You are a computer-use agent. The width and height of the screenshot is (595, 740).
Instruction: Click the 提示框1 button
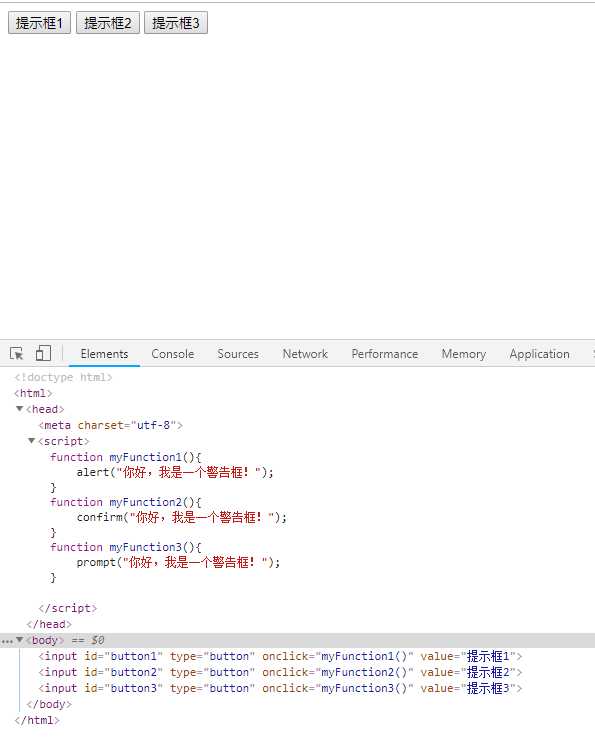(x=40, y=23)
